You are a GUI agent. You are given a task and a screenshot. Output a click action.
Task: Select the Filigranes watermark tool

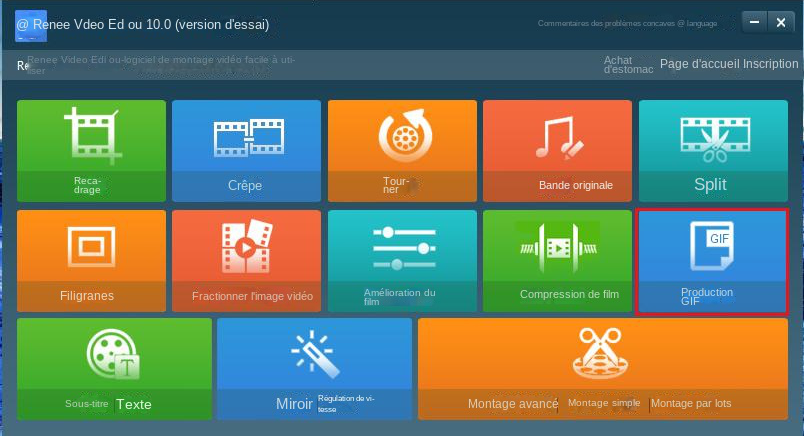(x=91, y=259)
